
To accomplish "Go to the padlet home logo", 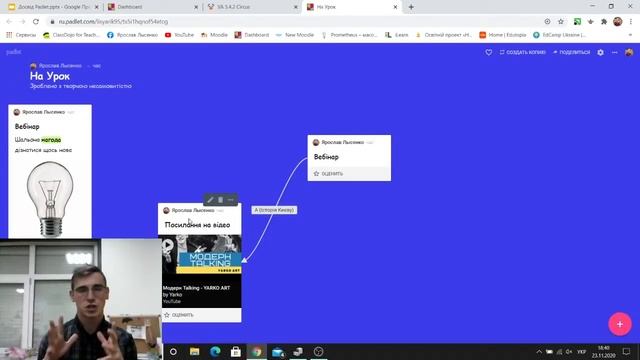I will coord(13,52).
